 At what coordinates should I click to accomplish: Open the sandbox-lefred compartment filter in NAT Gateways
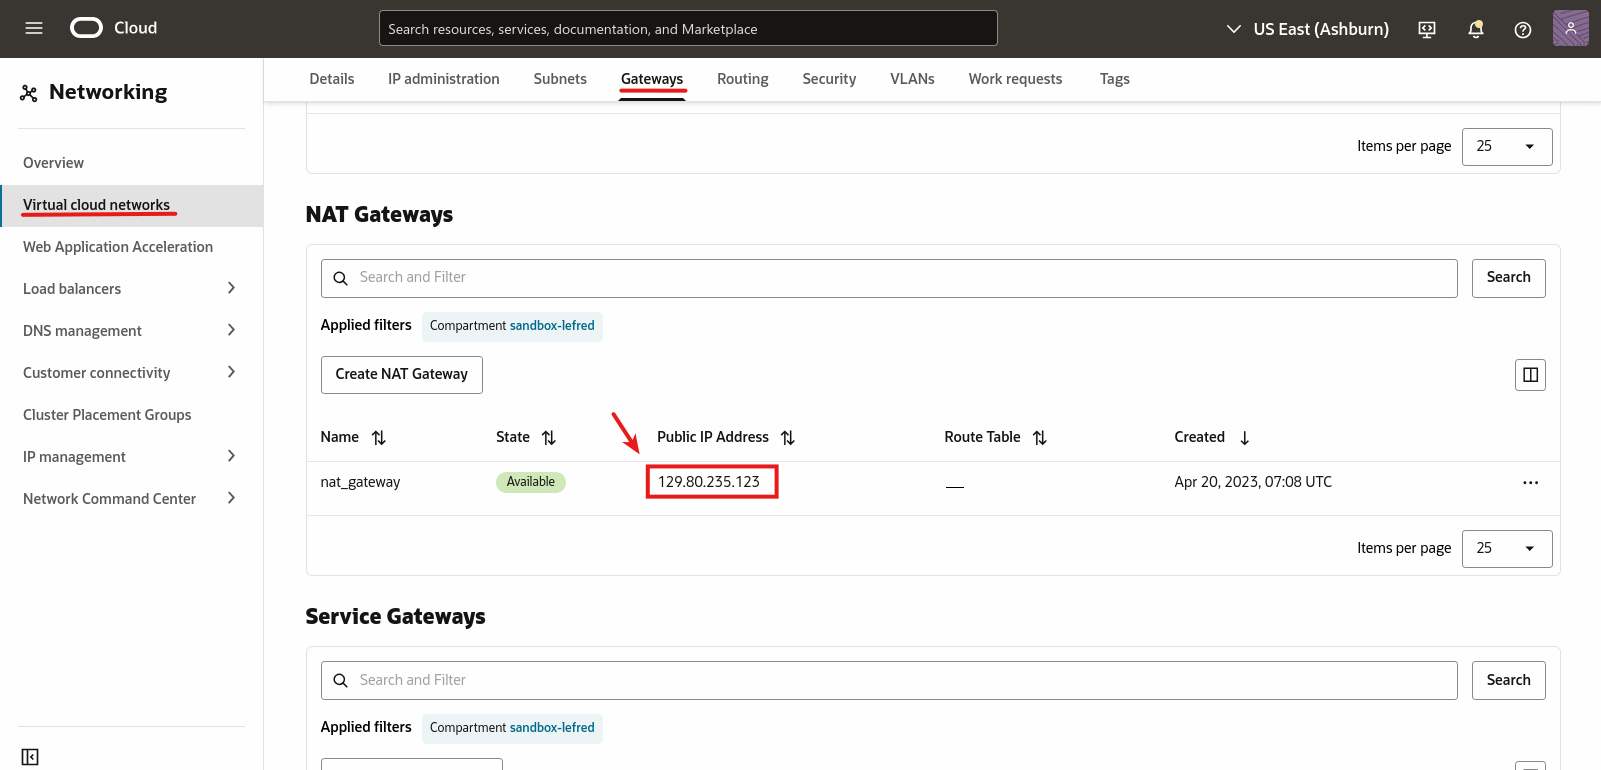552,326
